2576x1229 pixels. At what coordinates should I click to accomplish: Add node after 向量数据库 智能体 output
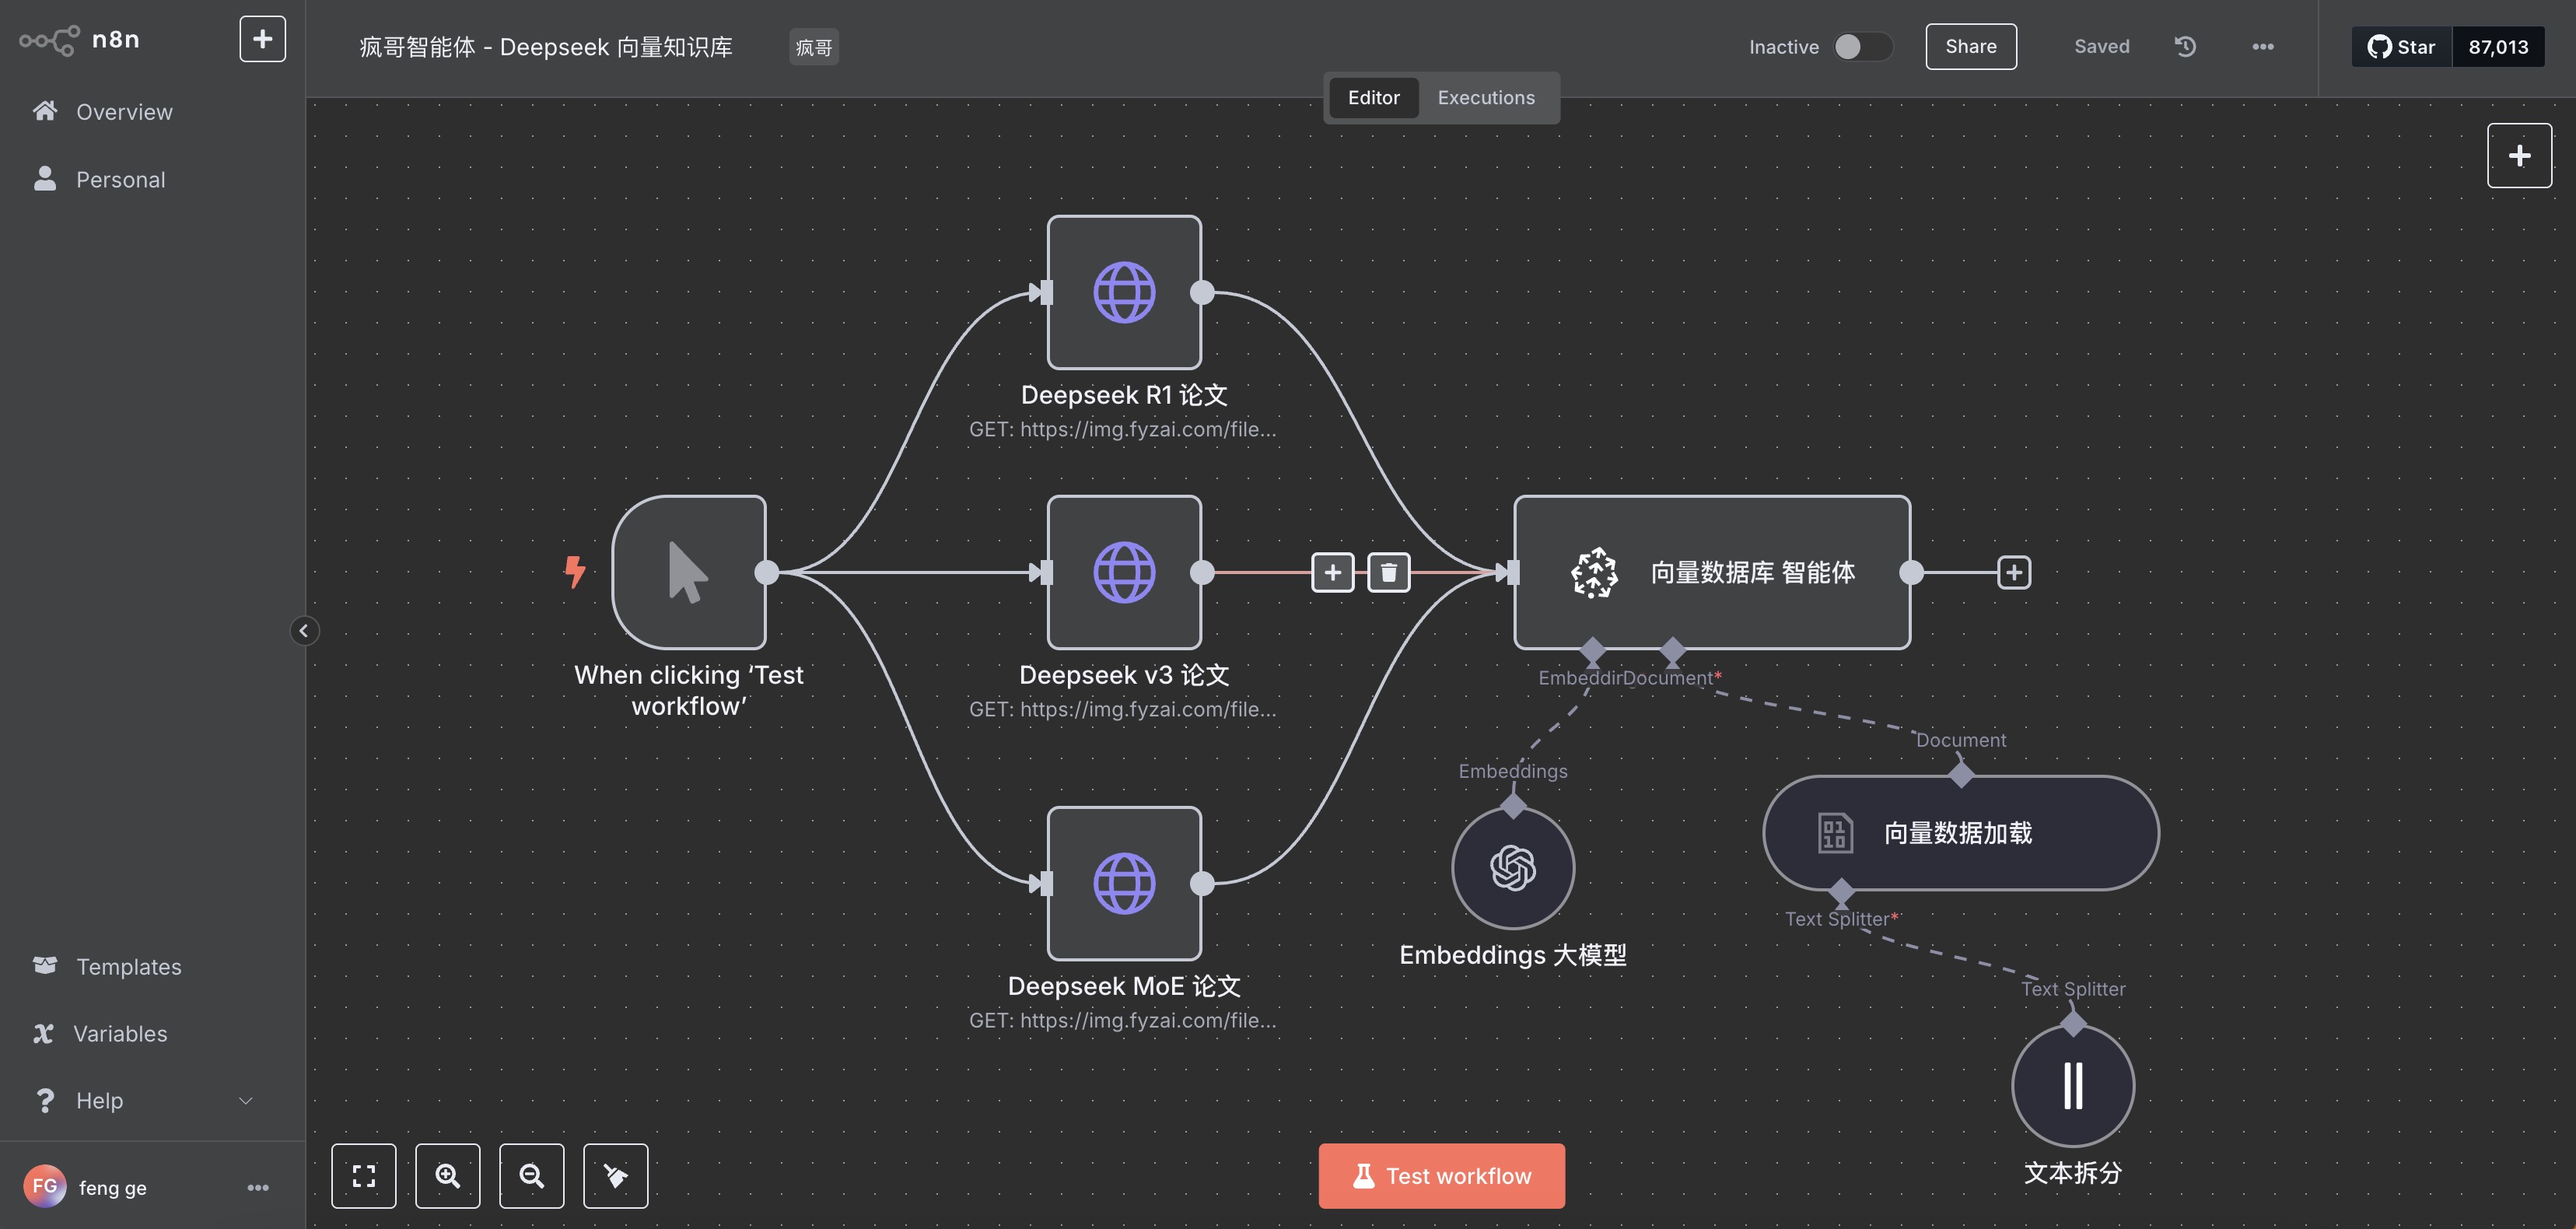[x=2013, y=573]
